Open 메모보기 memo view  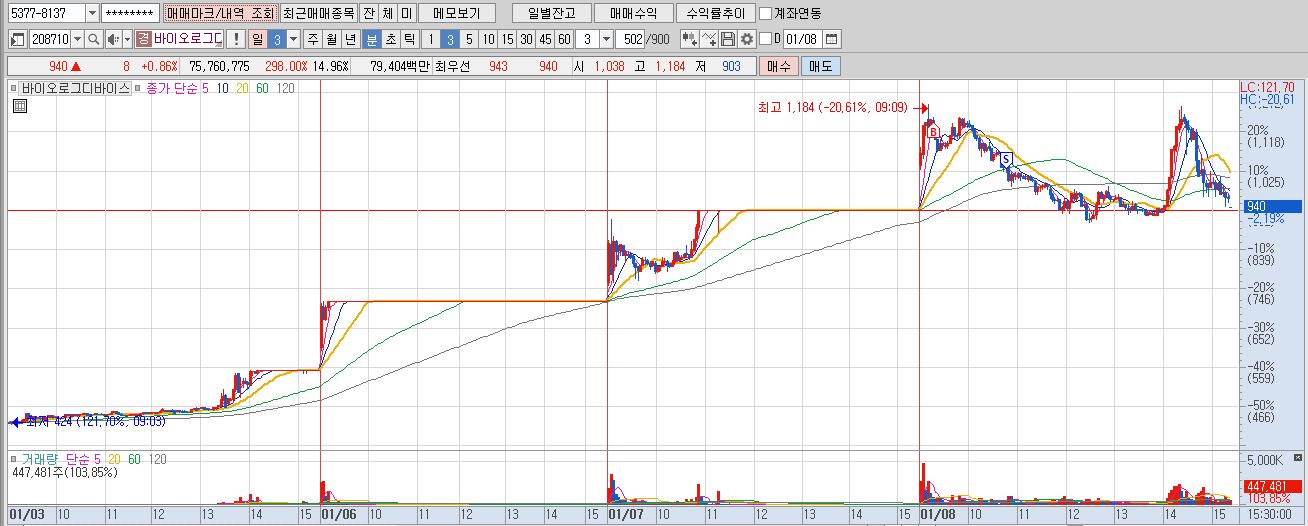pos(456,14)
